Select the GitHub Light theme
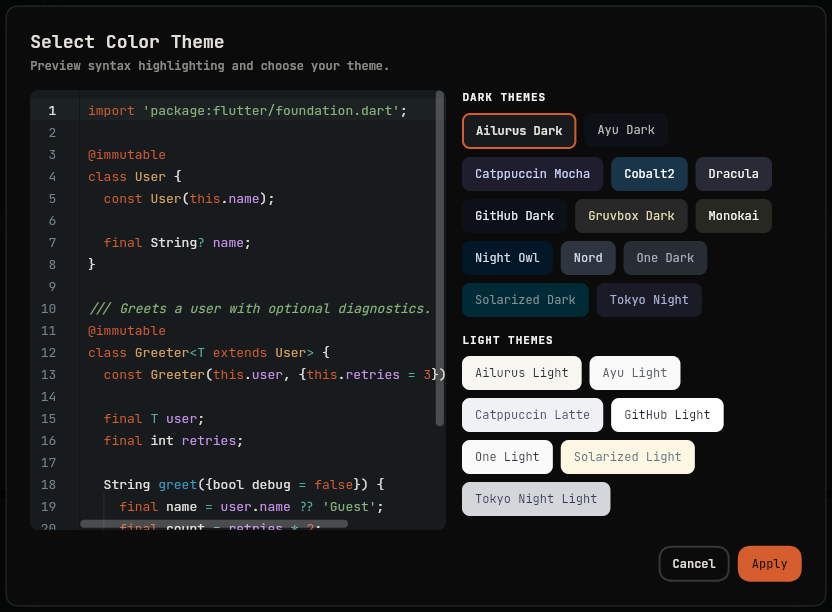 tap(667, 415)
